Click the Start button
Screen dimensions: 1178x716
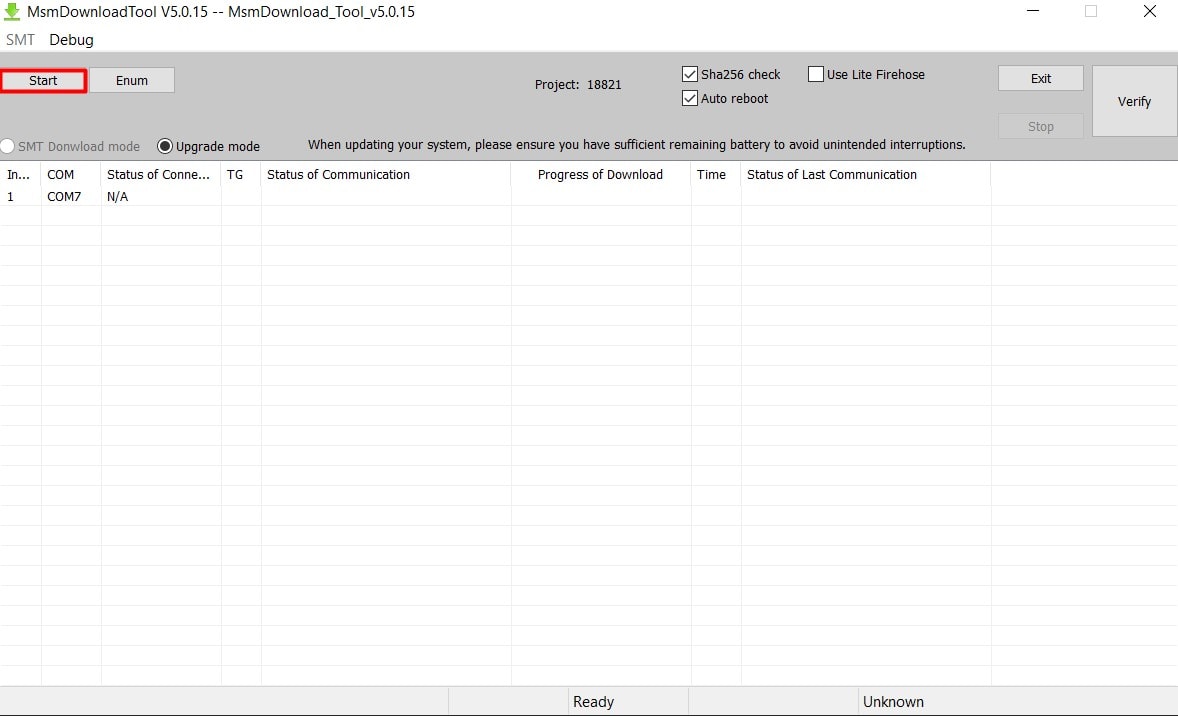point(44,80)
